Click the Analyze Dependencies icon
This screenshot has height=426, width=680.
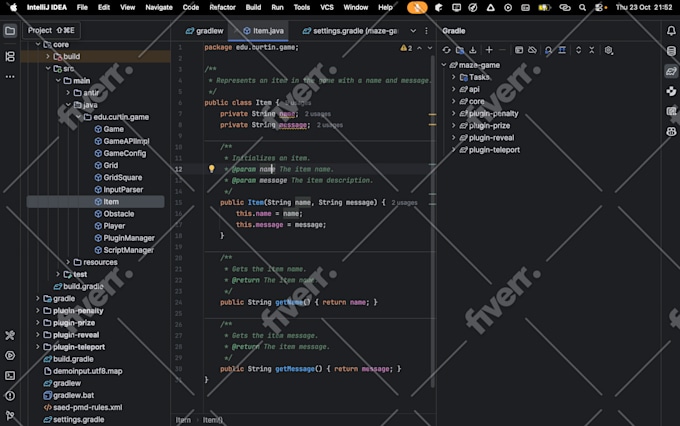[x=548, y=50]
